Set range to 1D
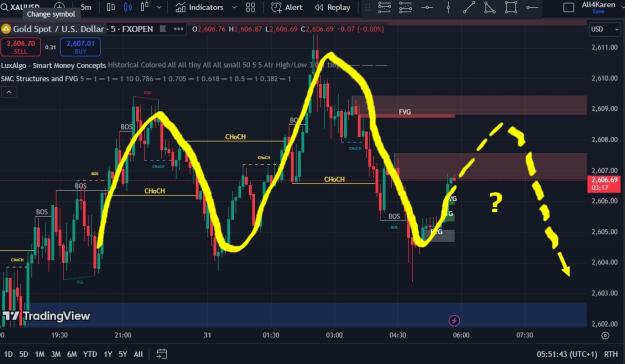 tap(8, 354)
